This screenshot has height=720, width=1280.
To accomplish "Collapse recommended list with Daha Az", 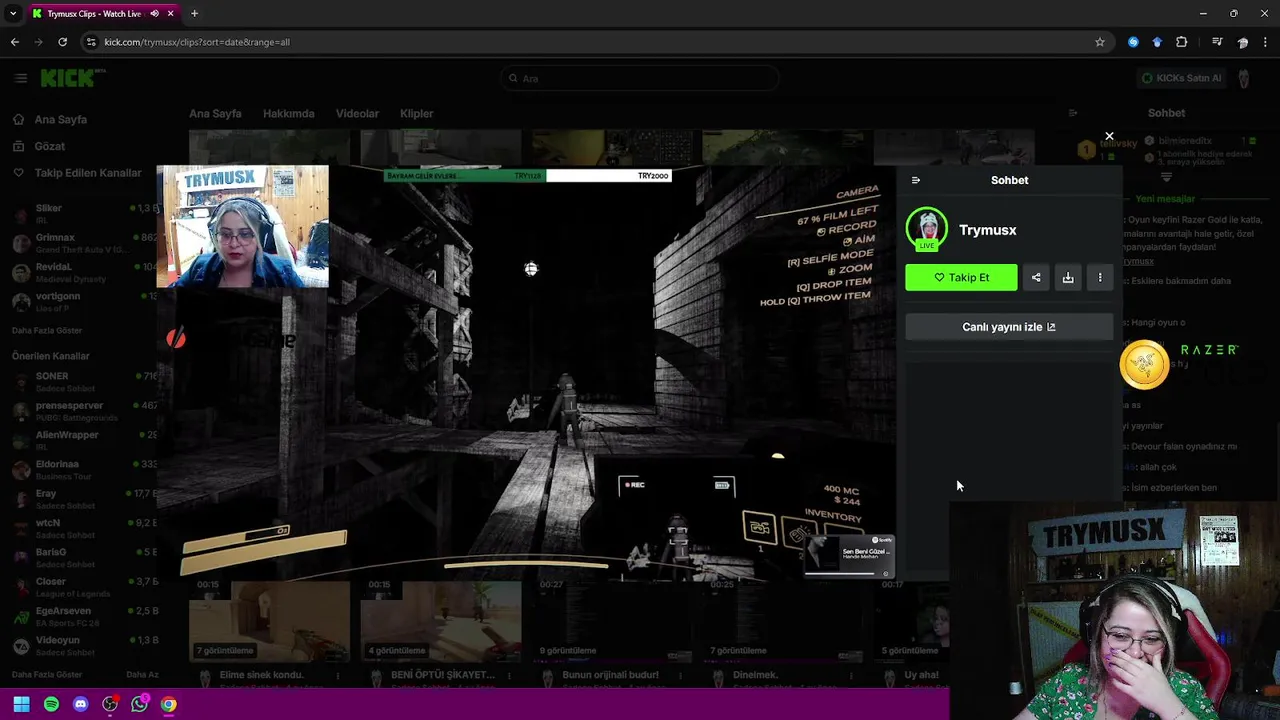I will pos(142,675).
